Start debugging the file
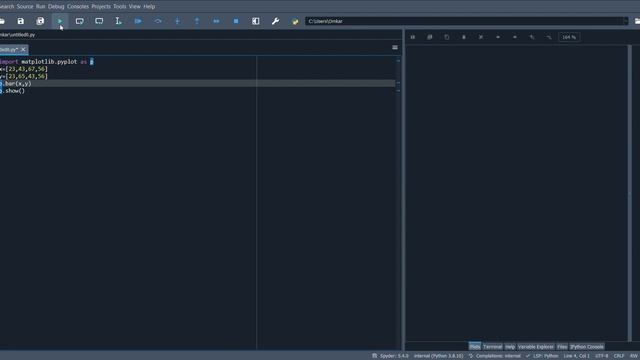The width and height of the screenshot is (640, 360). 138,21
